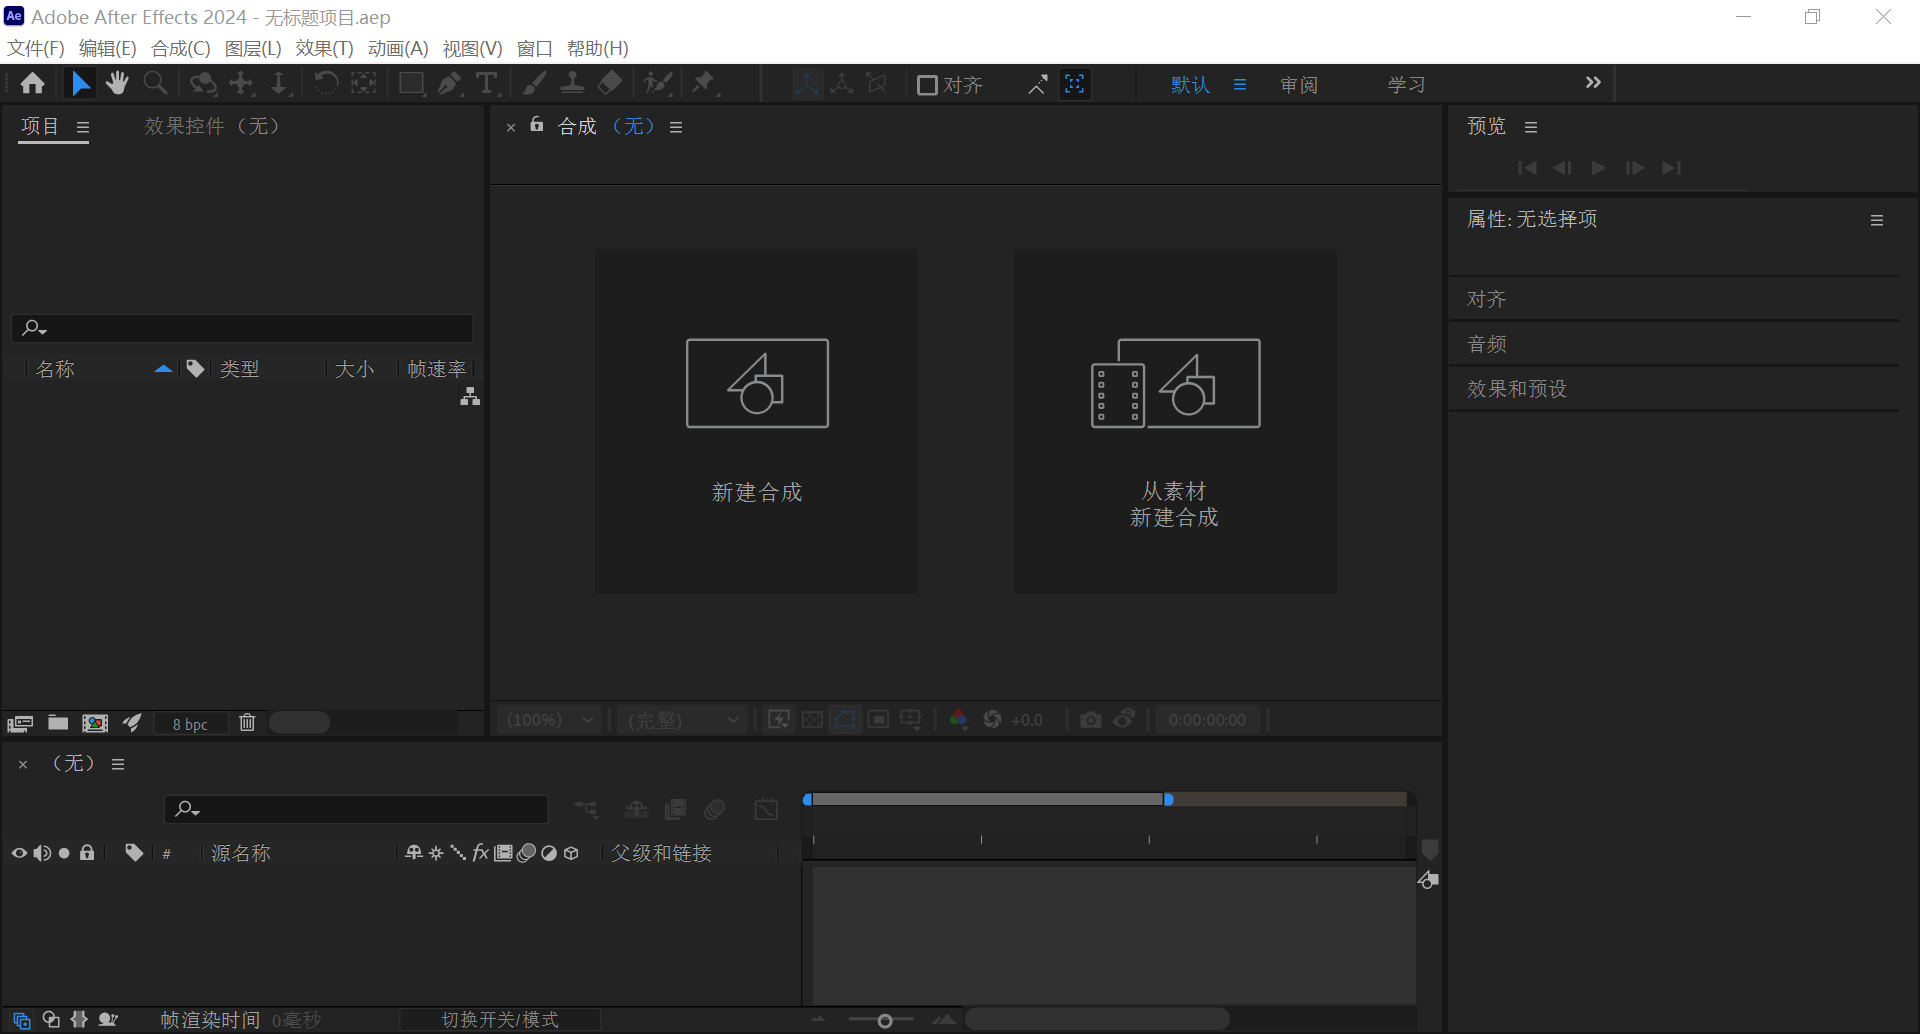Image resolution: width=1920 pixels, height=1034 pixels.
Task: Click the Project panel search field
Action: click(242, 328)
